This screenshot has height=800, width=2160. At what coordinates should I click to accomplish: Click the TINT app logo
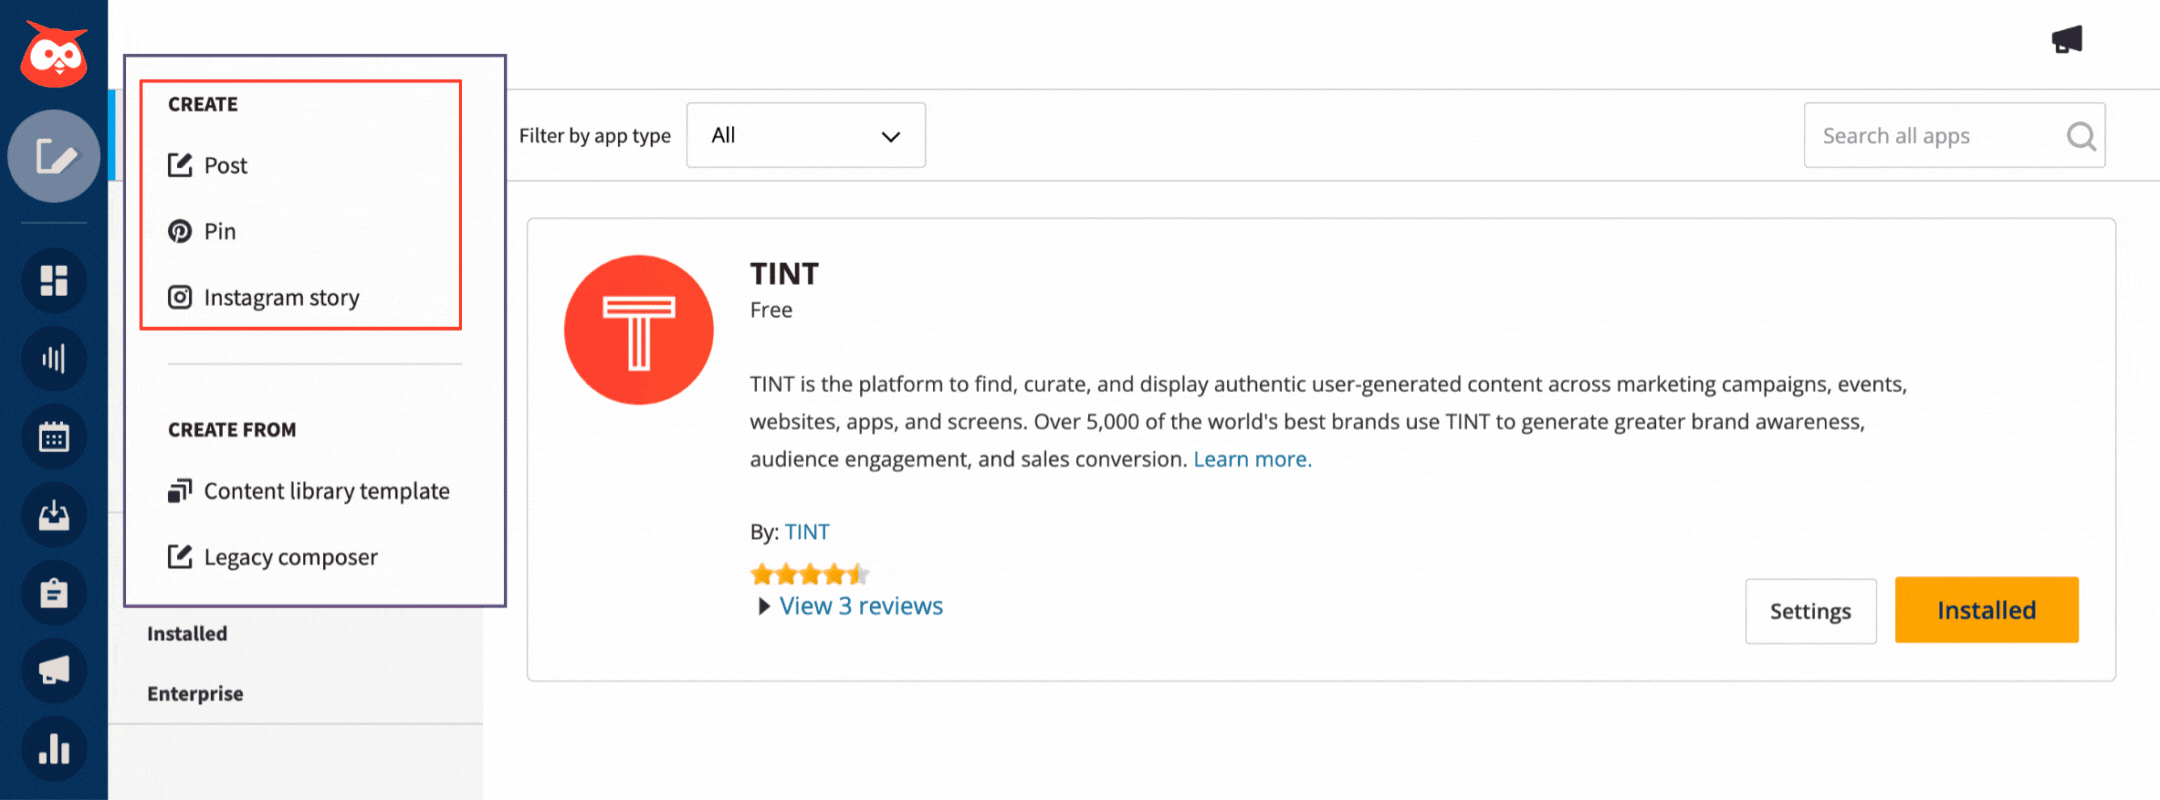639,330
